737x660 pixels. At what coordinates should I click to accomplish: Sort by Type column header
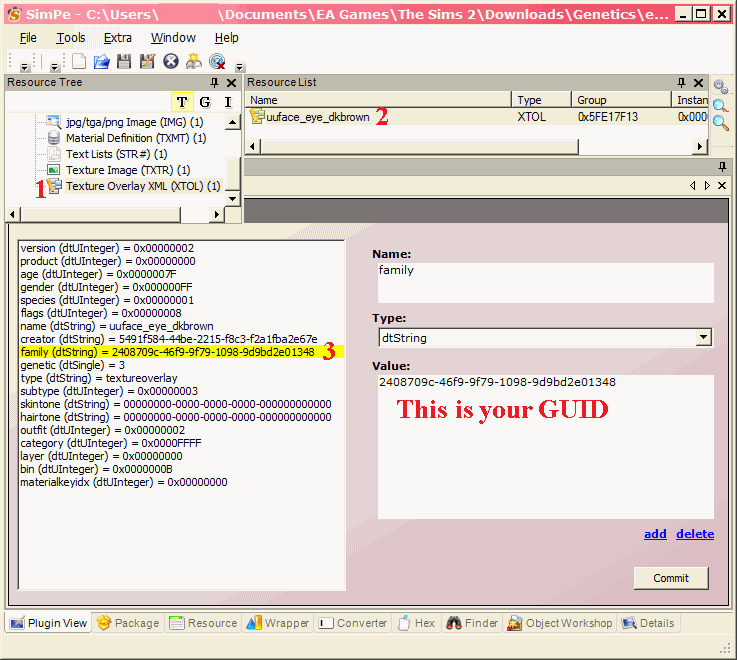click(541, 100)
